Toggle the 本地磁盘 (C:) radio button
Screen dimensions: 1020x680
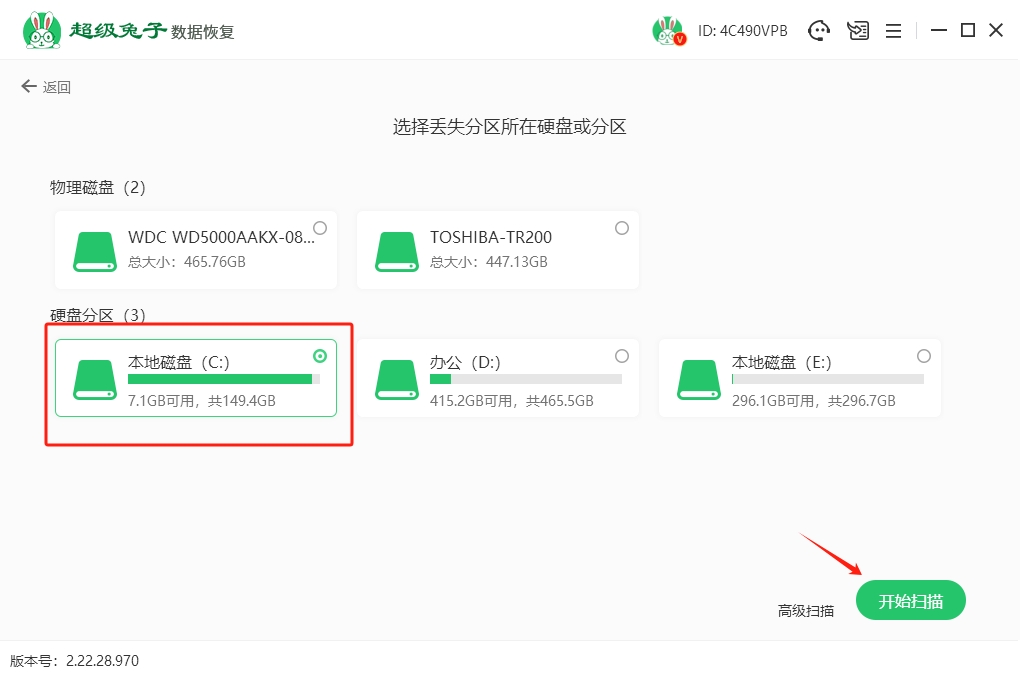coord(320,356)
